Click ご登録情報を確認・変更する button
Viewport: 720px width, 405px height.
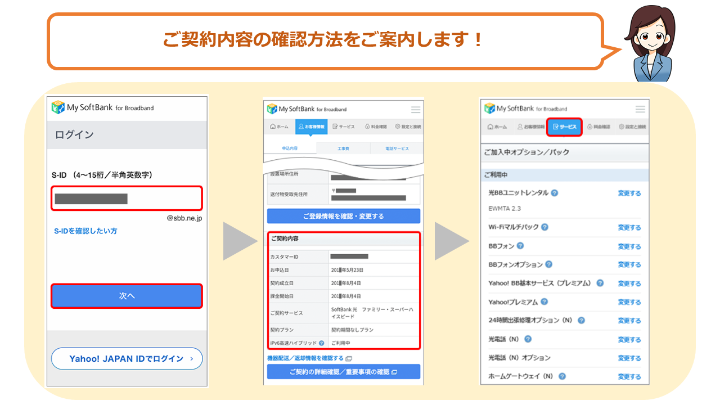[x=343, y=216]
